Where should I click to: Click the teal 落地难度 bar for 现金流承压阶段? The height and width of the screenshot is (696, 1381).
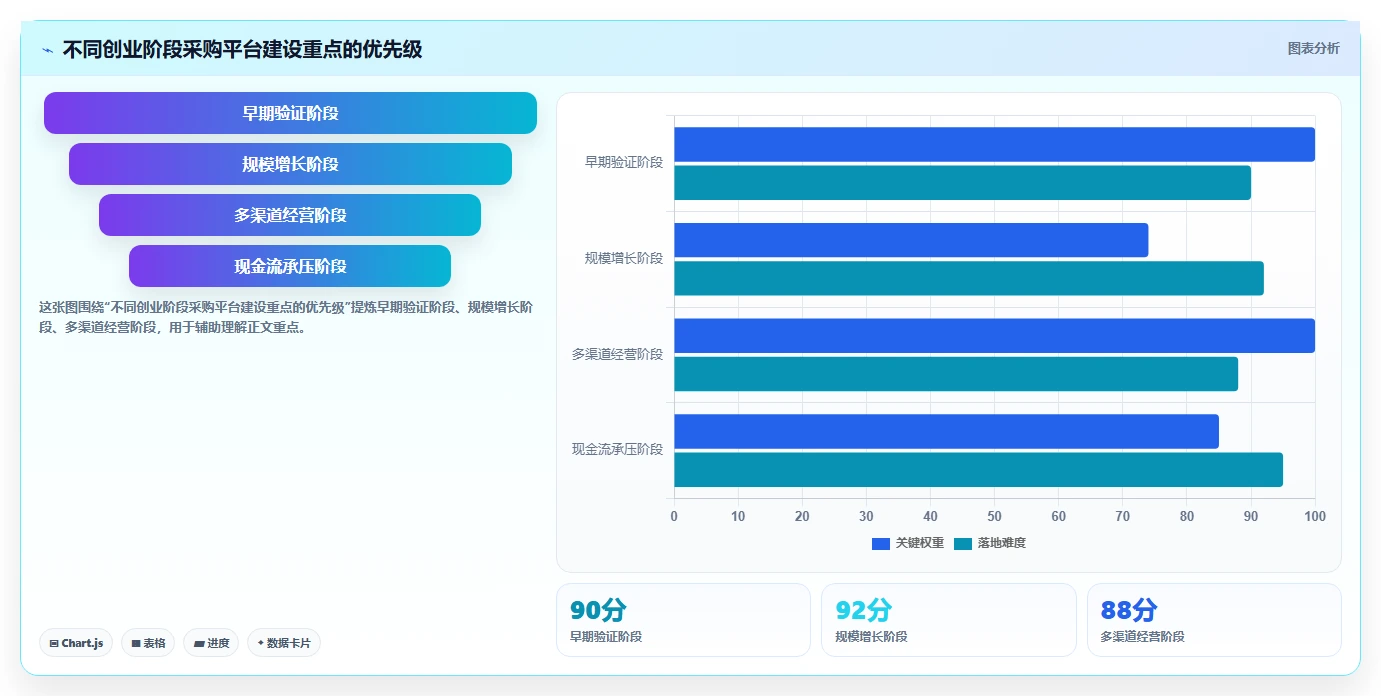(x=978, y=470)
